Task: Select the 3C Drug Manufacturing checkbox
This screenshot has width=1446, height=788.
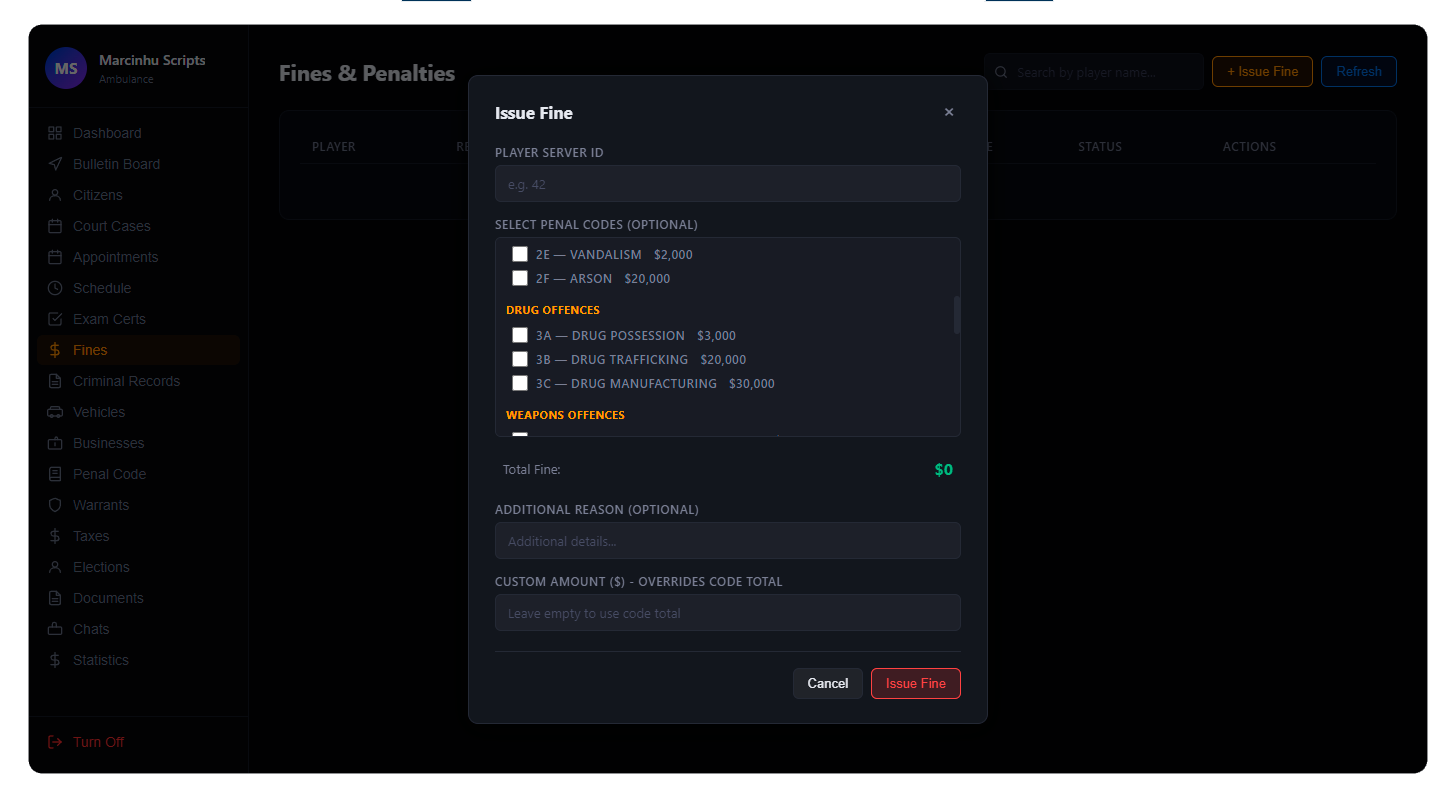Action: click(520, 383)
